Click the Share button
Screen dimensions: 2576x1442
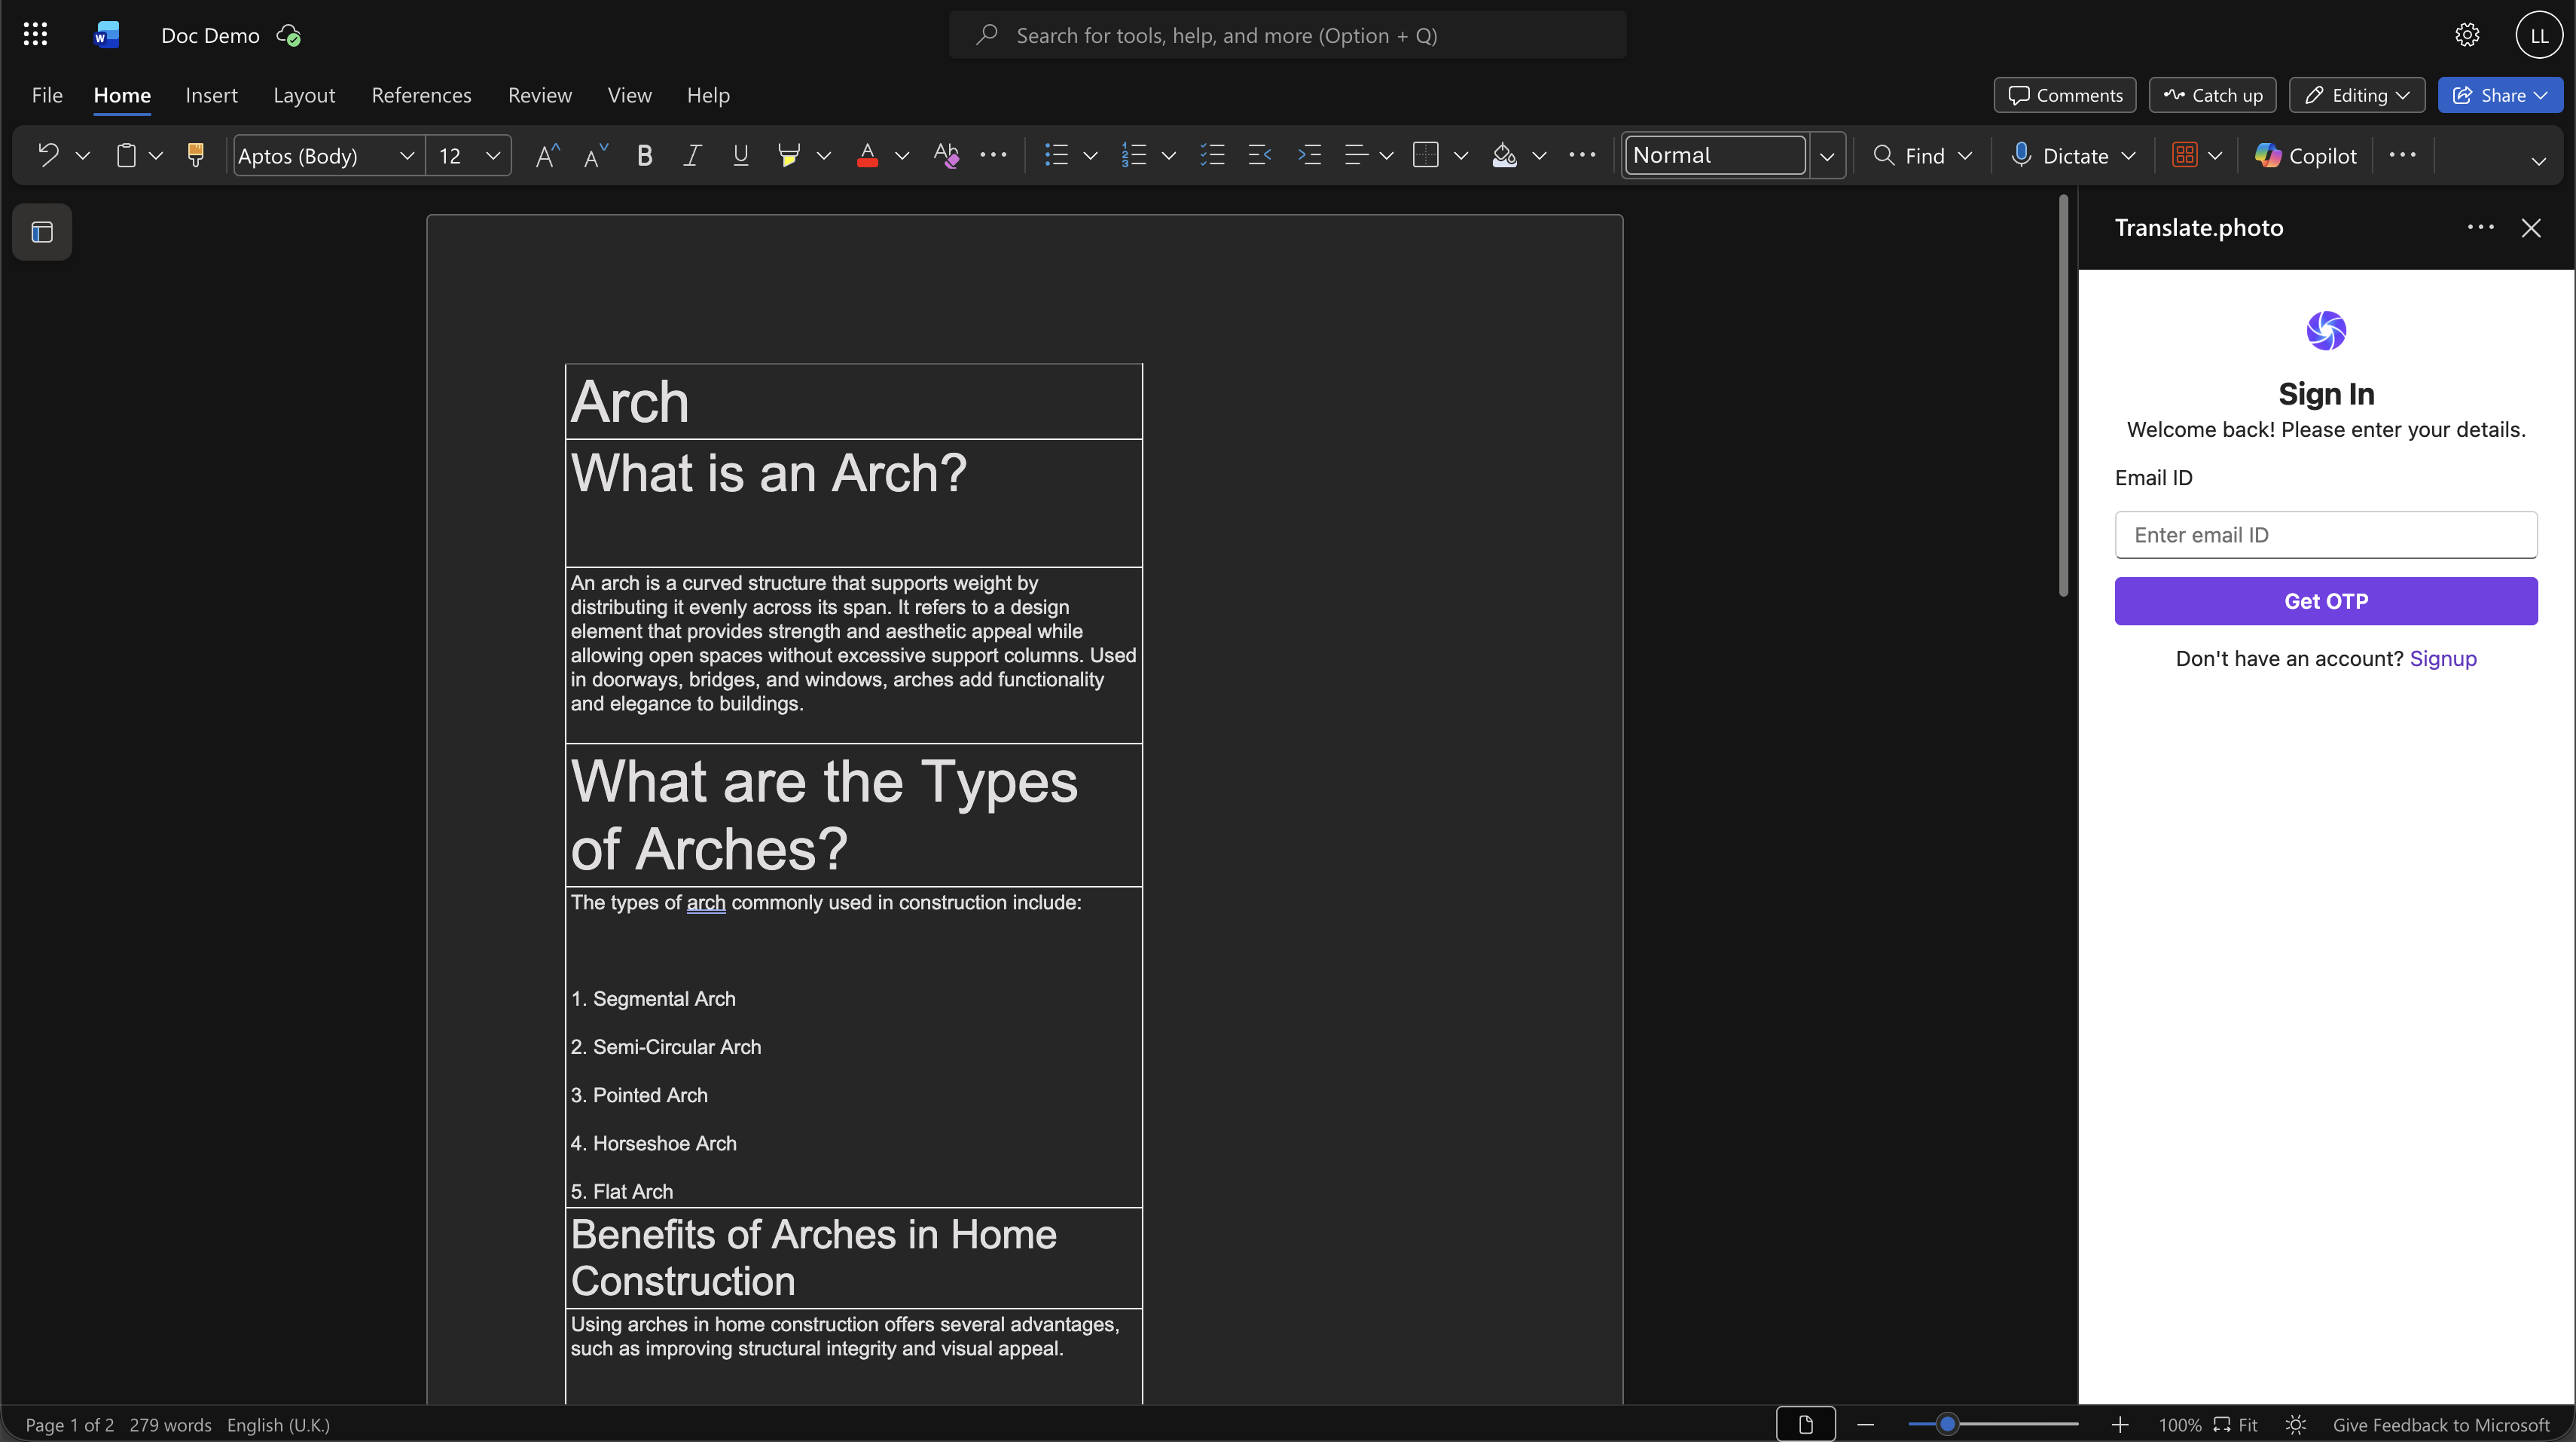2500,95
